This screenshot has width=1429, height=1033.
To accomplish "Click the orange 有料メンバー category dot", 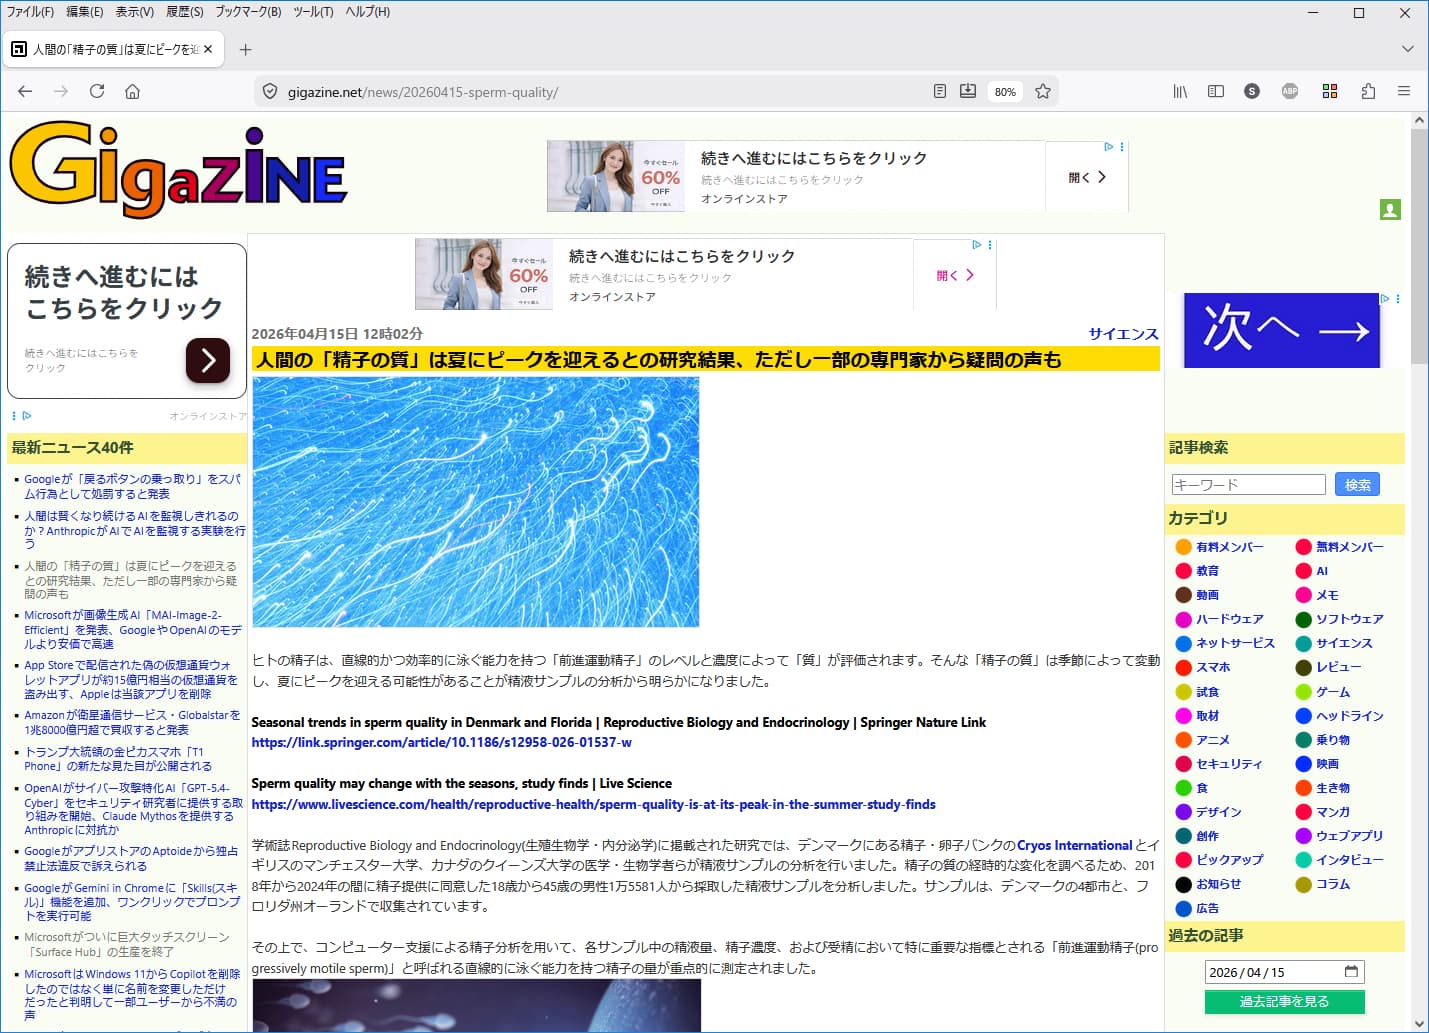I will coord(1183,547).
